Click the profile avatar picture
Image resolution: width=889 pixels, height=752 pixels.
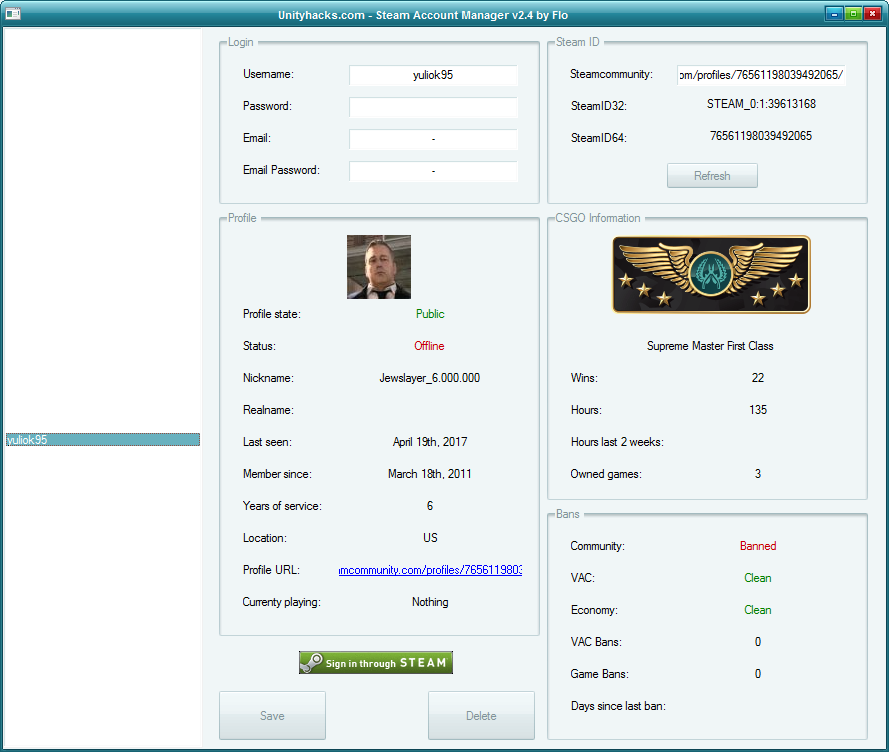pos(378,267)
